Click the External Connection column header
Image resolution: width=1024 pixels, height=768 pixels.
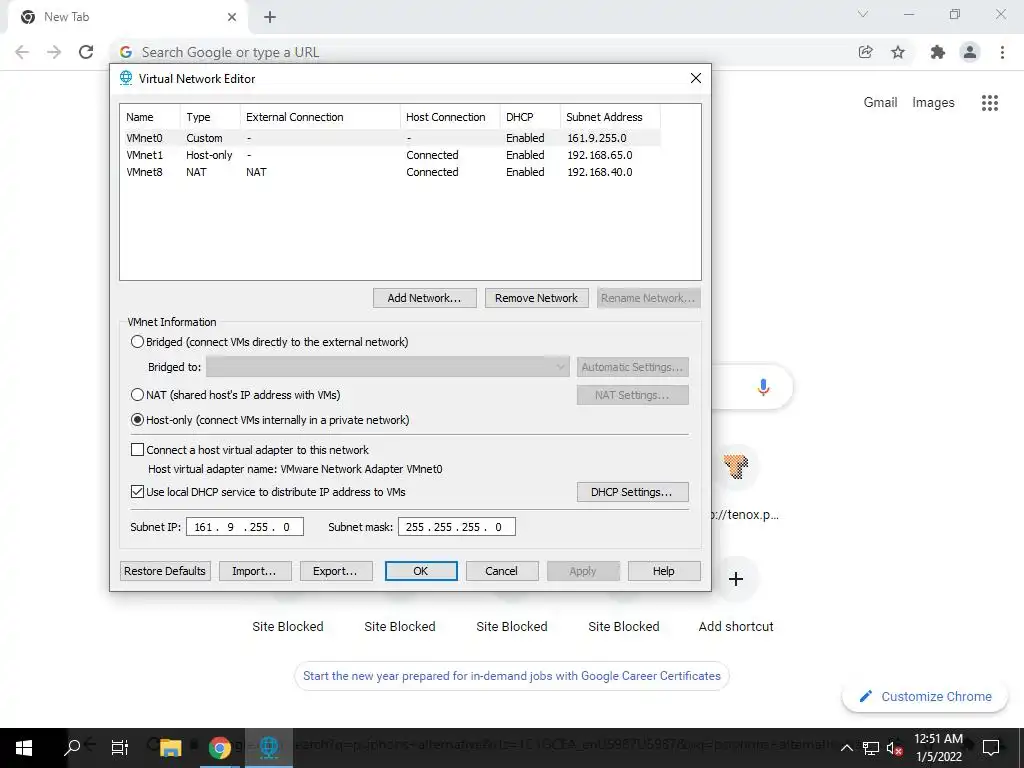[x=320, y=117]
